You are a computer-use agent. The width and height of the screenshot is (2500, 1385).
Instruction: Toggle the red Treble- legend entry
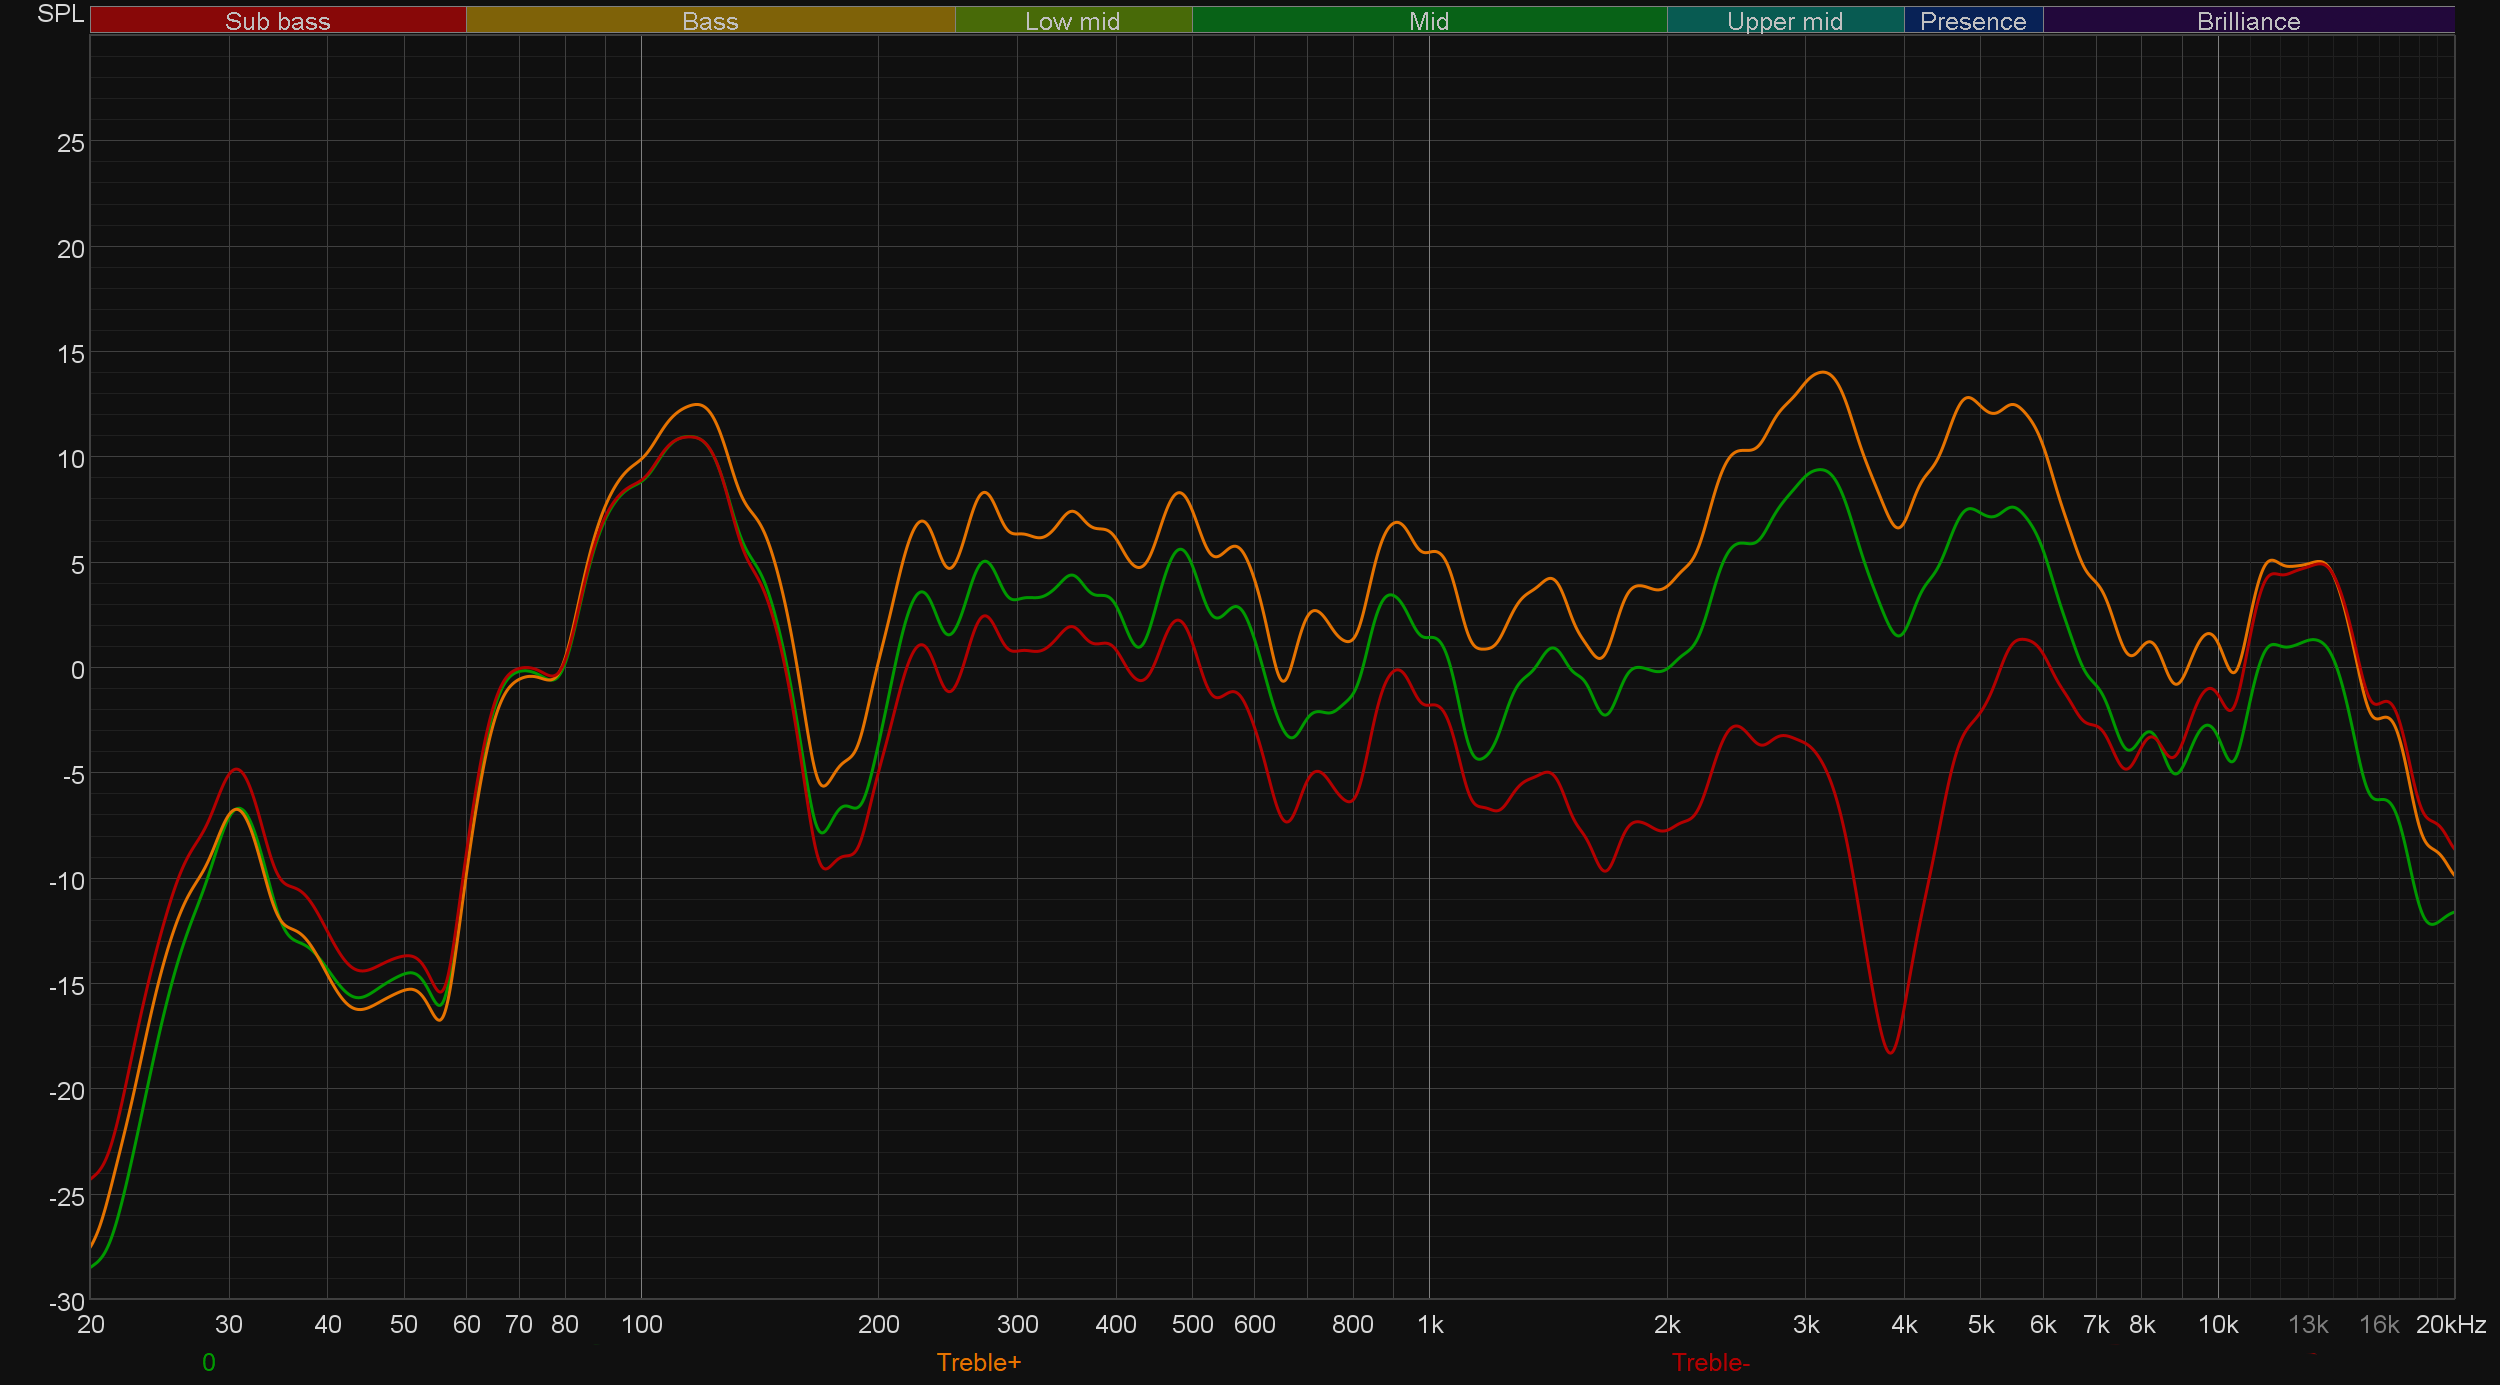coord(1710,1362)
